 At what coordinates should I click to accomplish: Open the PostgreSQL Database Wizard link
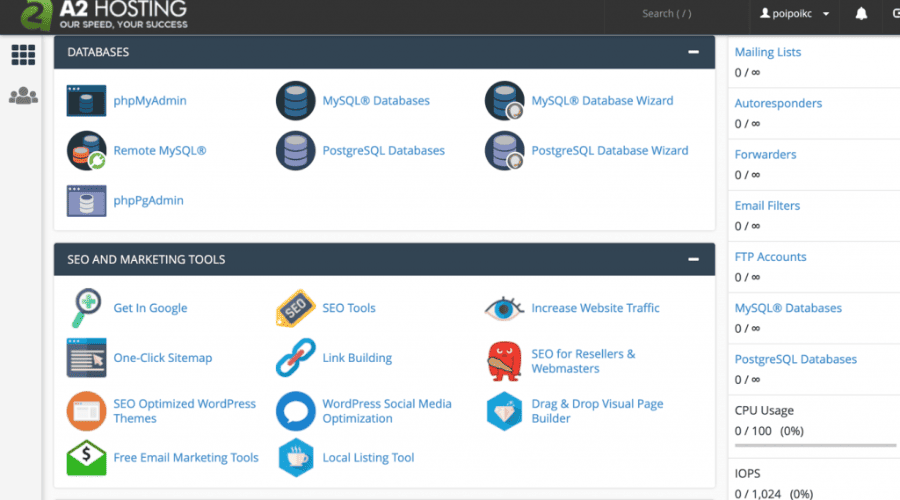pos(609,151)
